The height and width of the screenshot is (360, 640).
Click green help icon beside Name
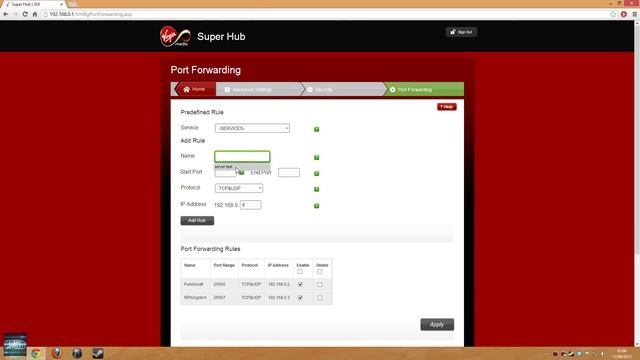tap(316, 158)
